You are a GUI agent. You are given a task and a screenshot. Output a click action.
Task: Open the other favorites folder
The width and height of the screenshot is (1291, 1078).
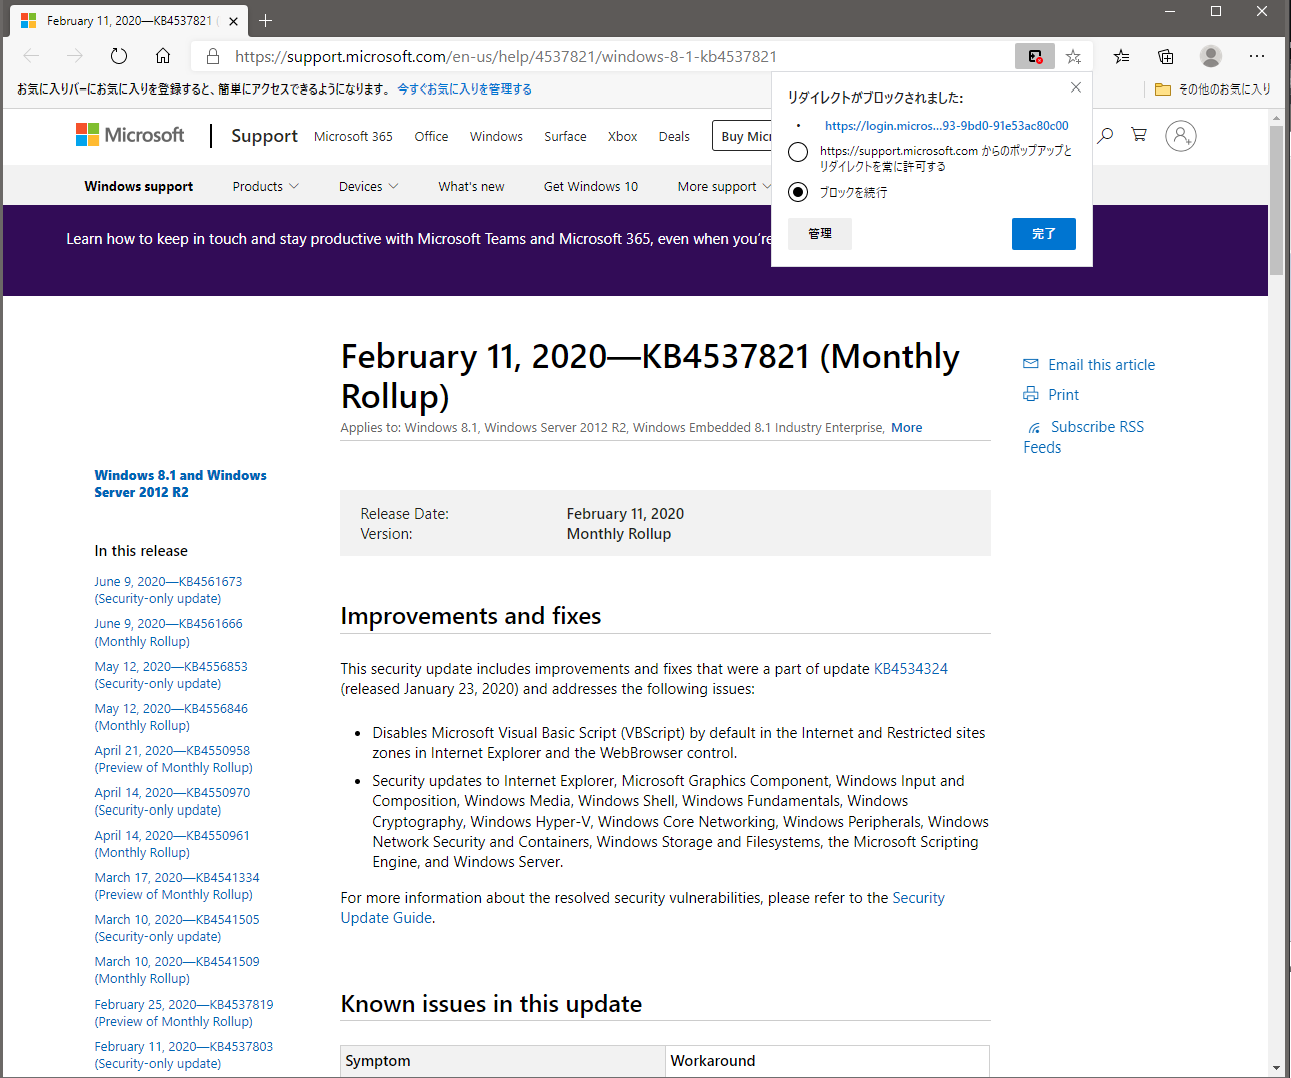point(1213,89)
